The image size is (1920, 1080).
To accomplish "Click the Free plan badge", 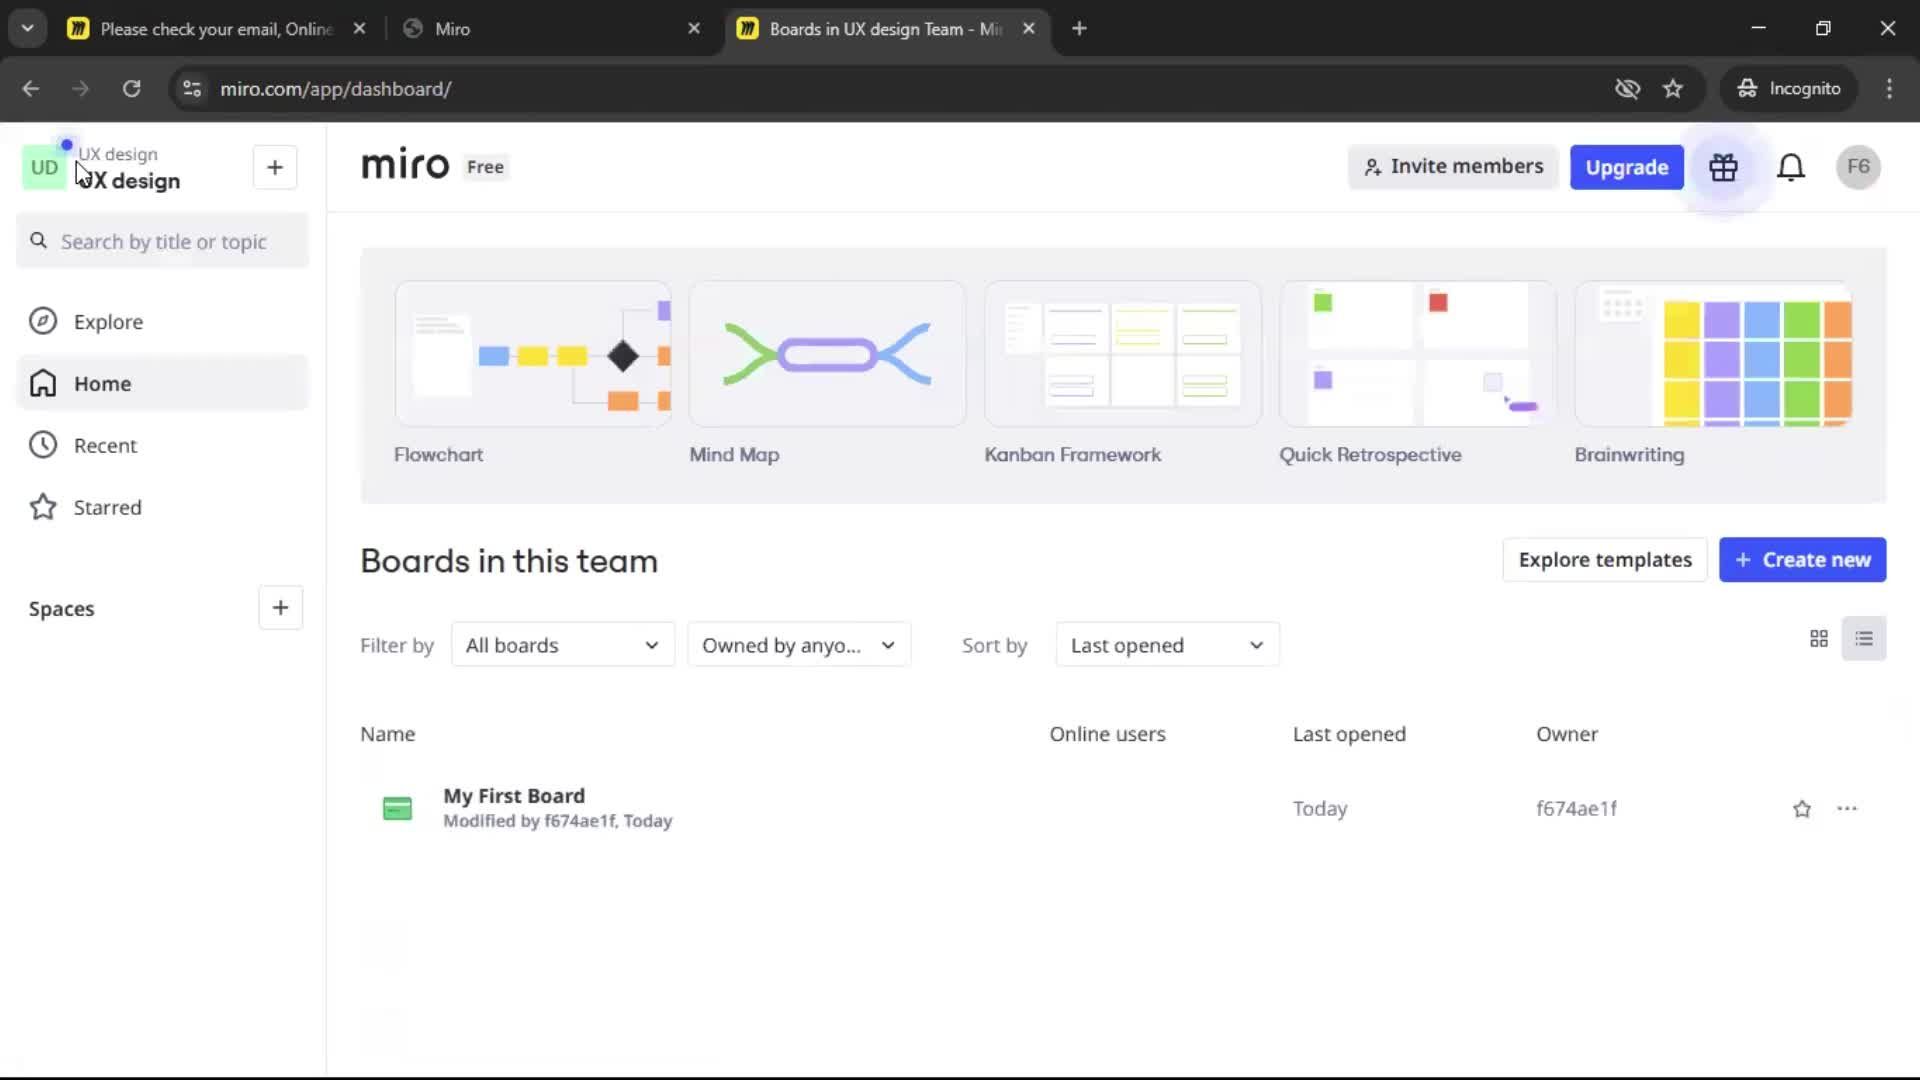I will [485, 167].
